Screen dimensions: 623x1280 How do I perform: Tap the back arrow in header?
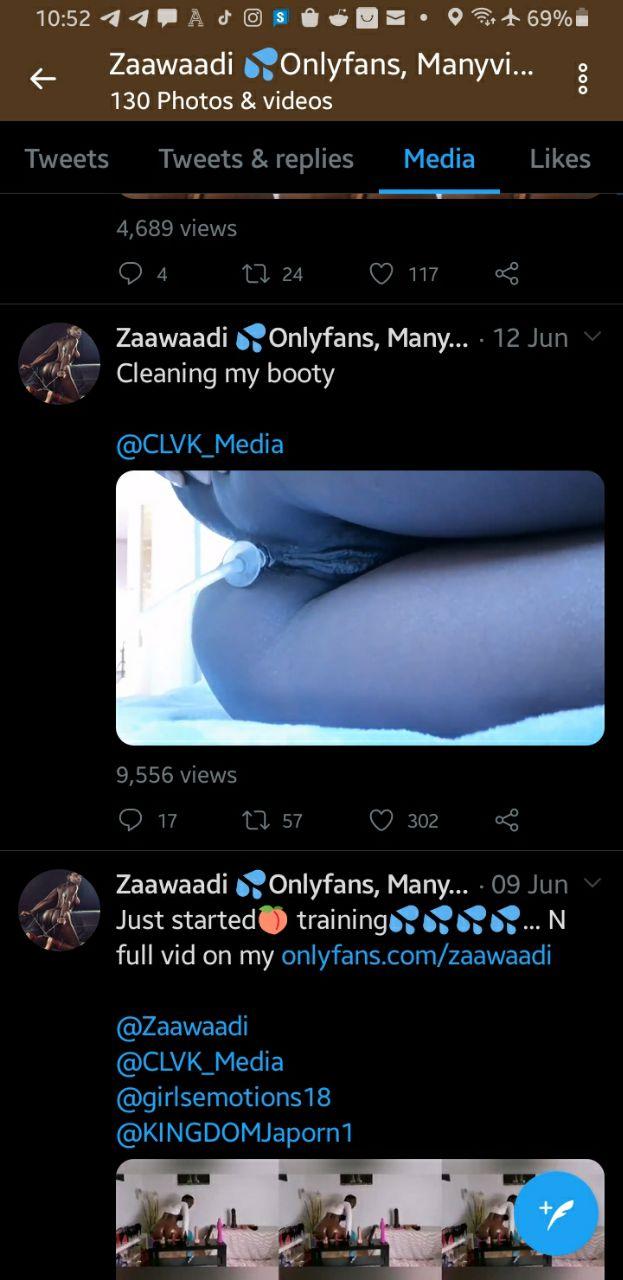point(43,79)
